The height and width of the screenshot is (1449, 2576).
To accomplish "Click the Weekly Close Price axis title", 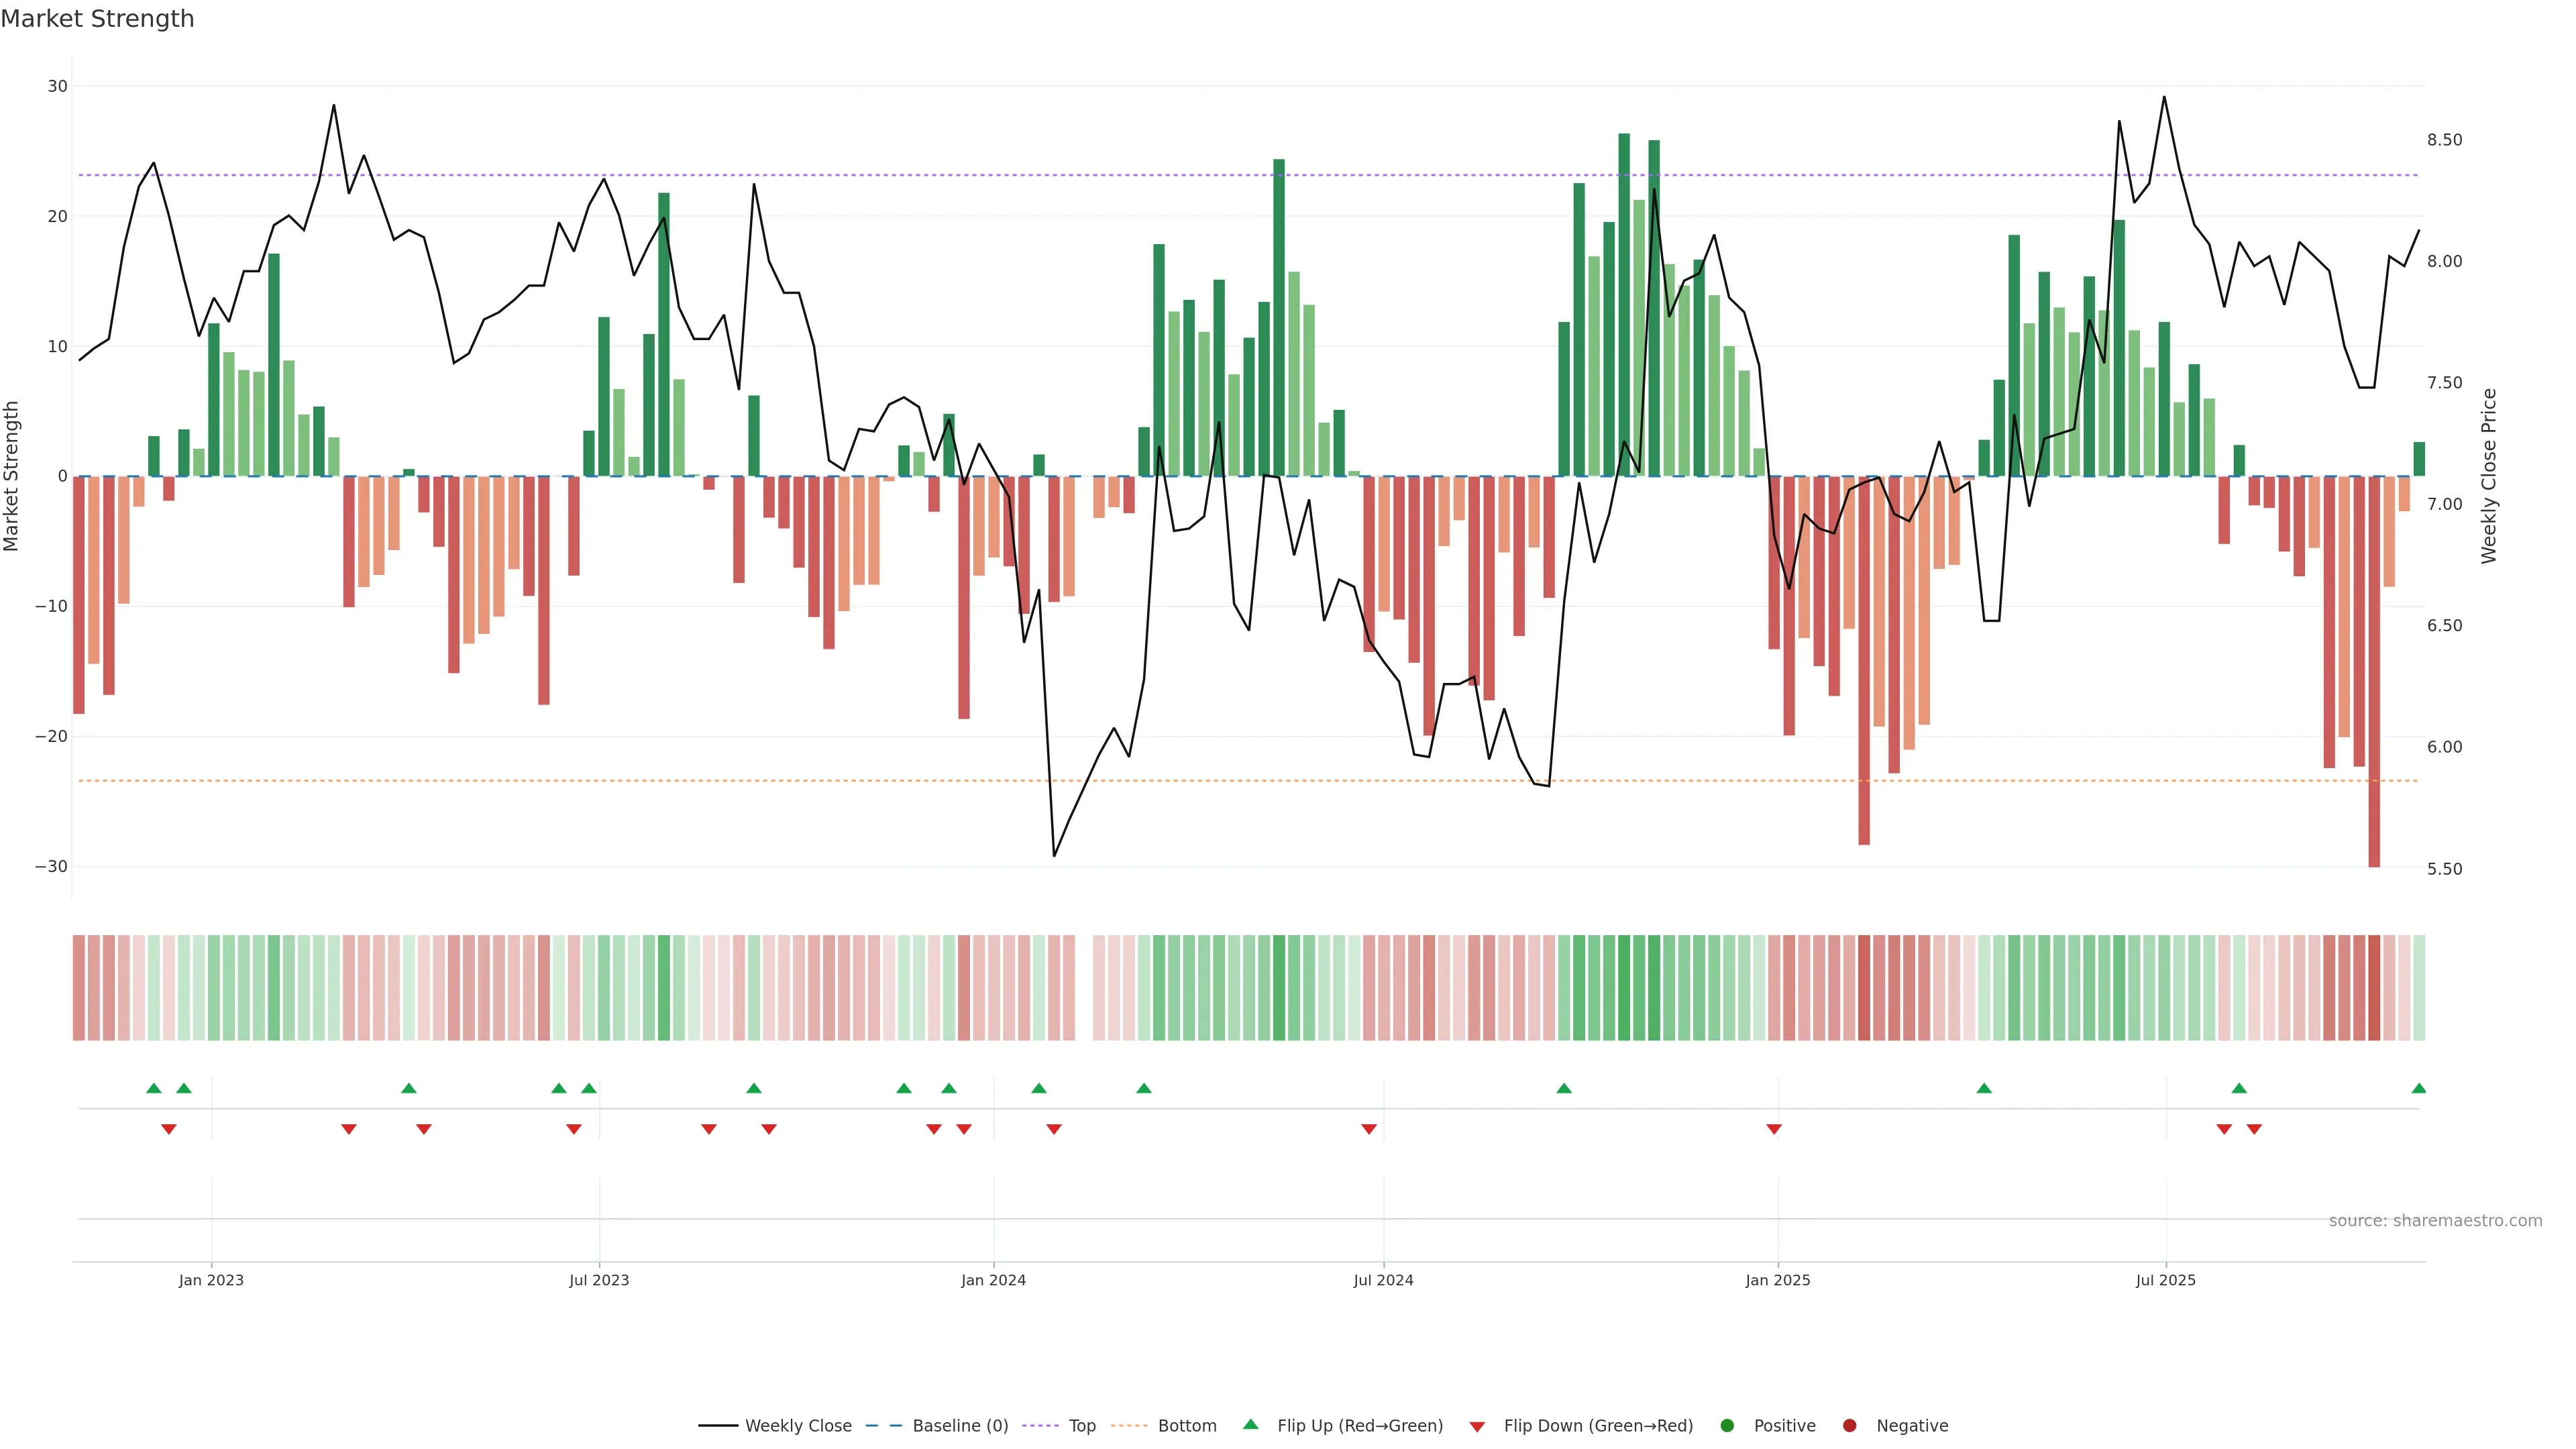I will 2489,476.
